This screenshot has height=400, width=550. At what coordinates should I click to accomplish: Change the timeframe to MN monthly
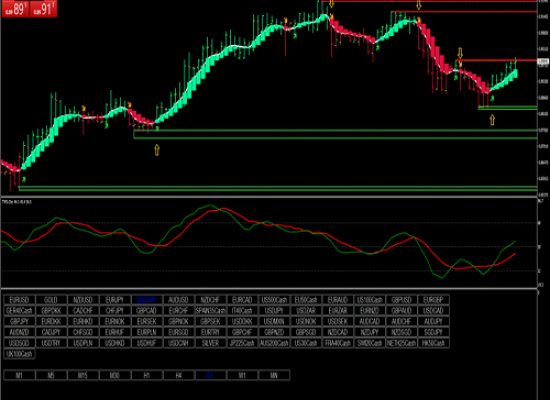(x=274, y=375)
